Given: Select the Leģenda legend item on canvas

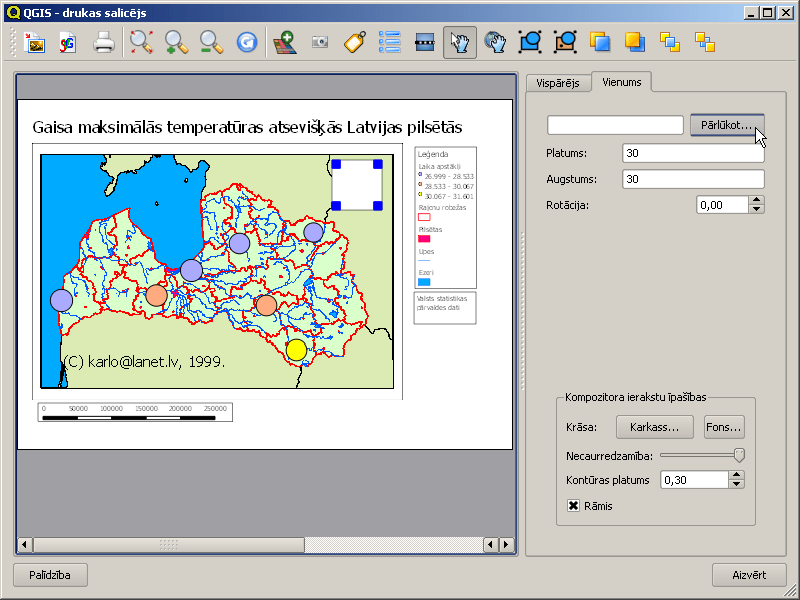Looking at the screenshot, I should coord(445,218).
